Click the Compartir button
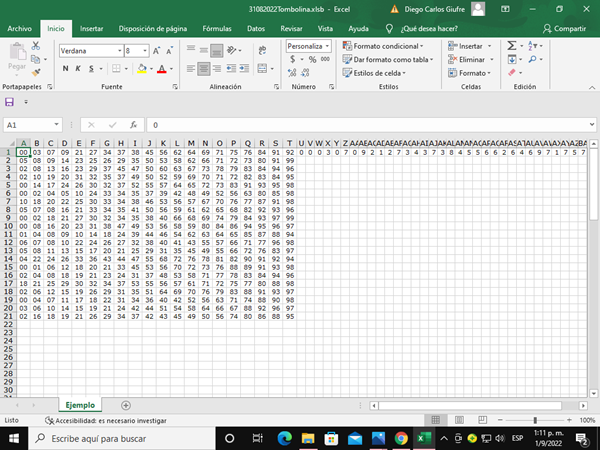The image size is (600, 450). coord(563,29)
